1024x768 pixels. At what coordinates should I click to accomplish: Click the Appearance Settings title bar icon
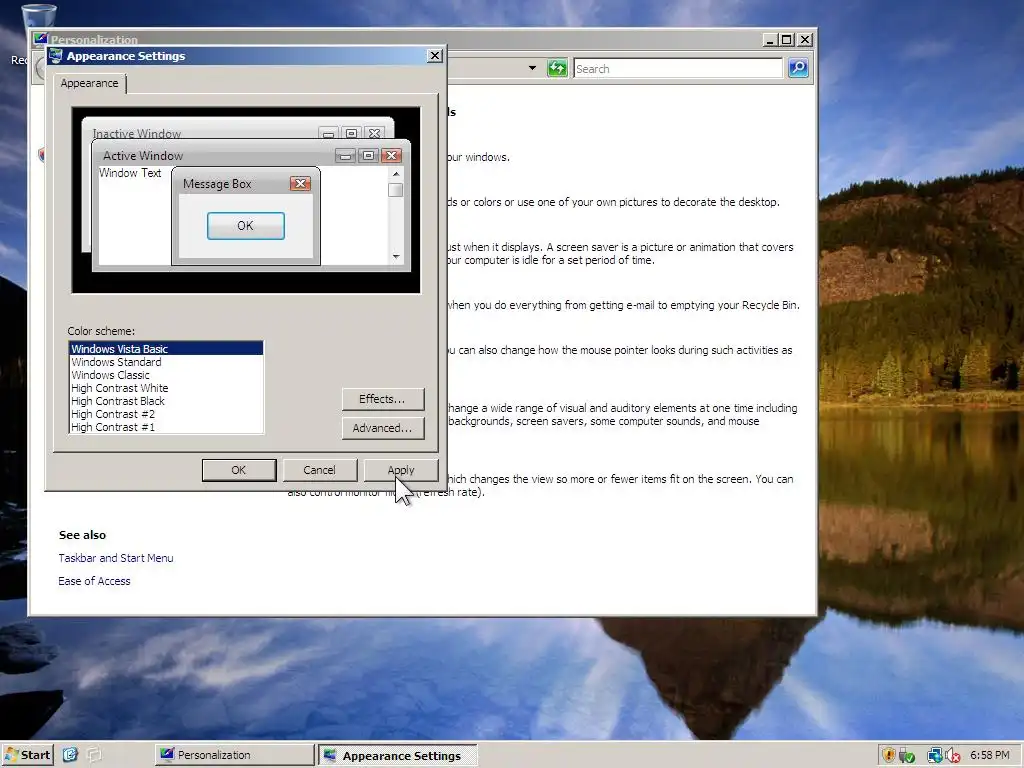pos(56,56)
